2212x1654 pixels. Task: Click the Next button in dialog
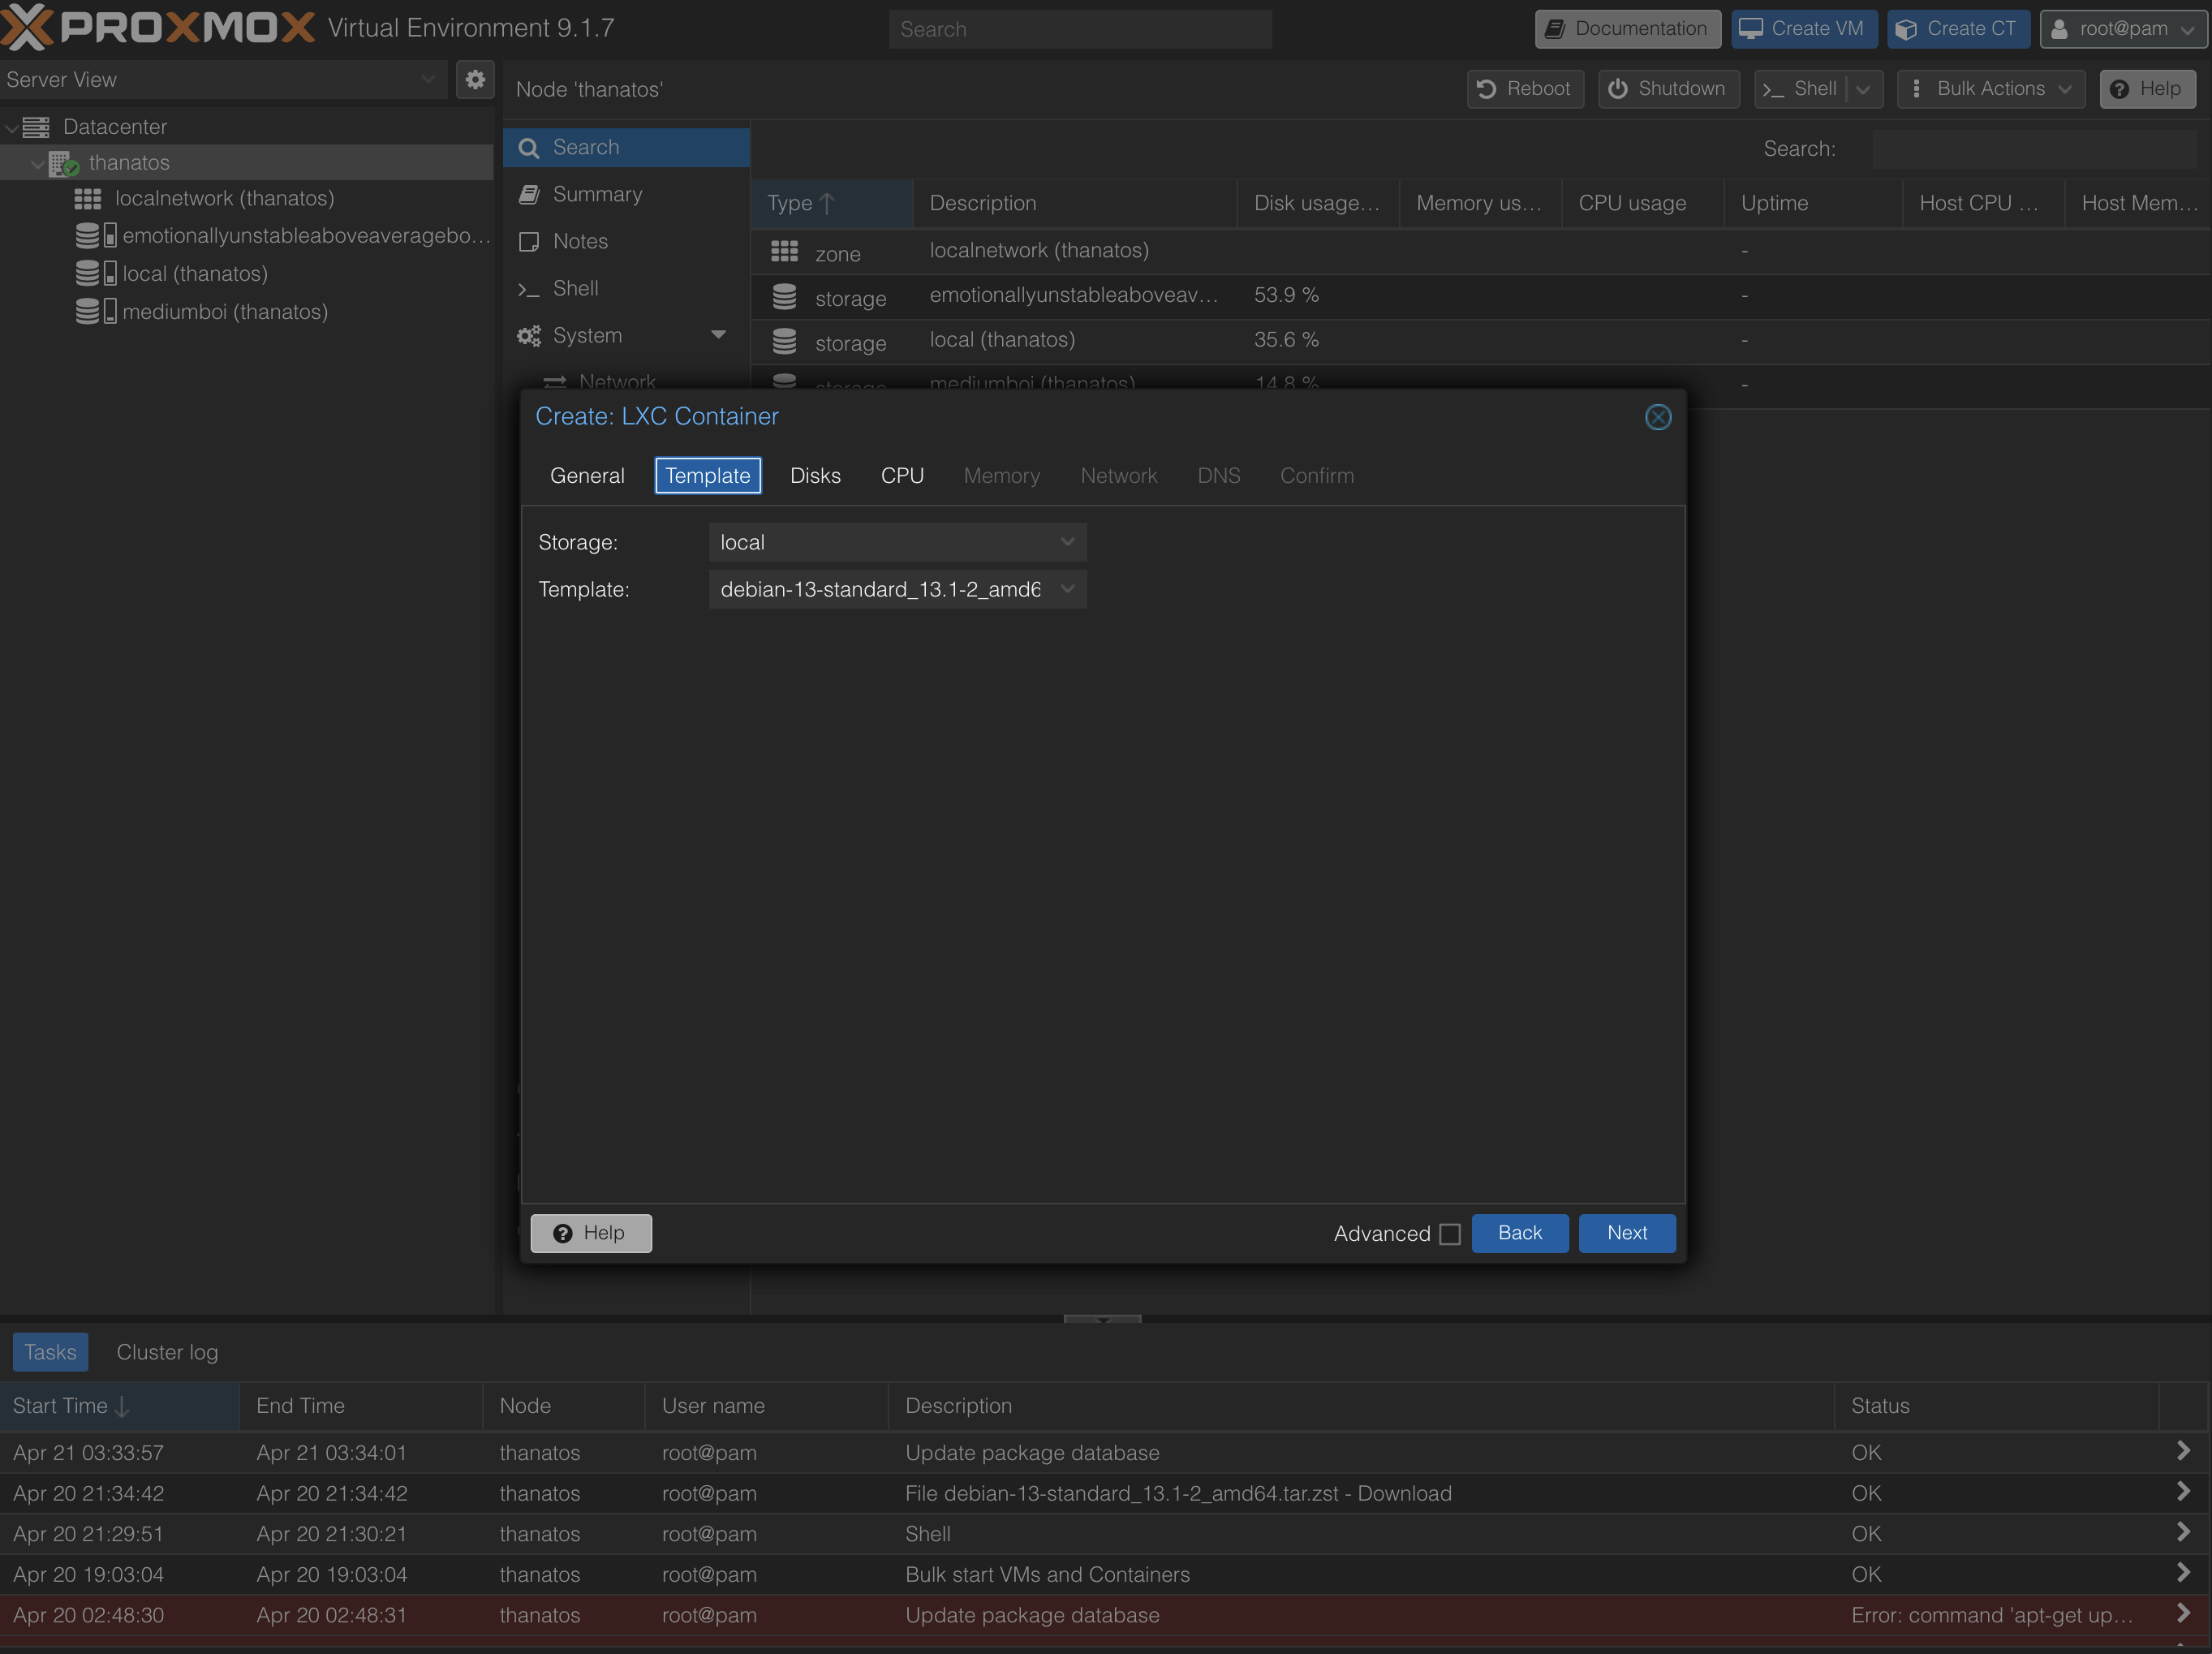1627,1233
